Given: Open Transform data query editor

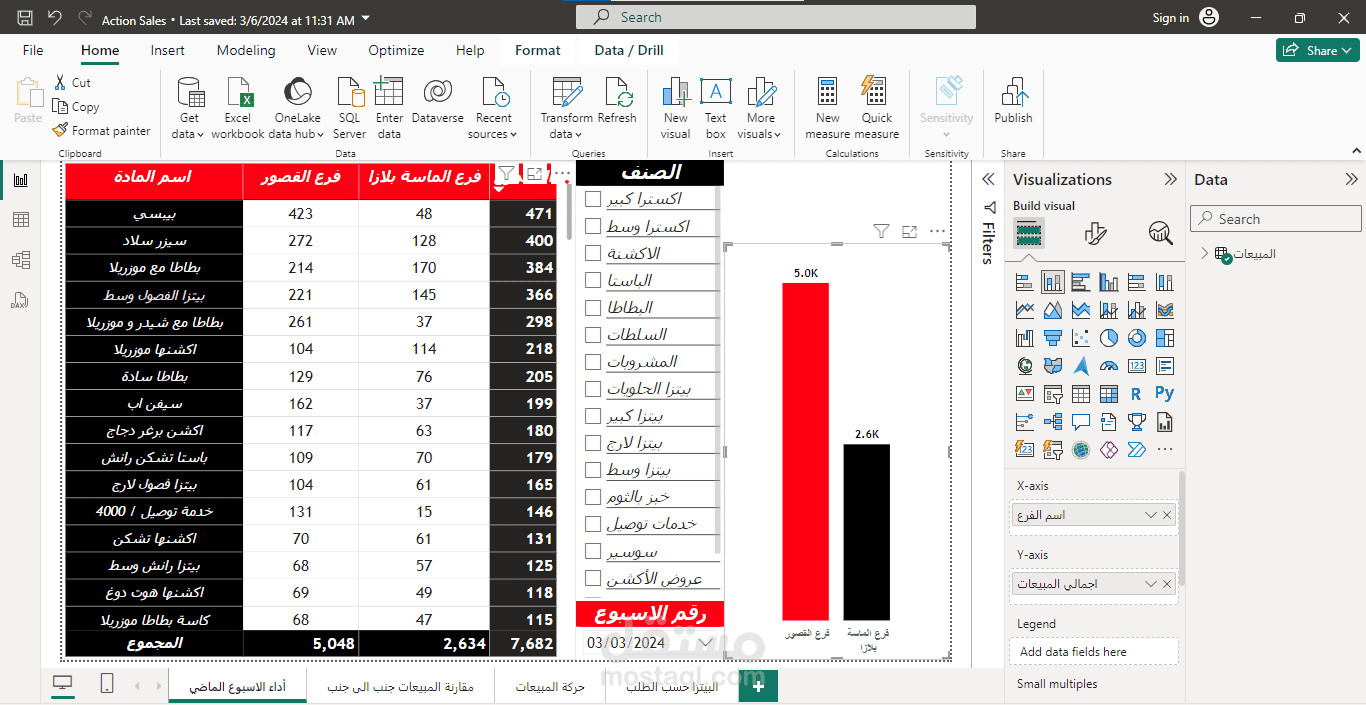Looking at the screenshot, I should pyautogui.click(x=567, y=108).
